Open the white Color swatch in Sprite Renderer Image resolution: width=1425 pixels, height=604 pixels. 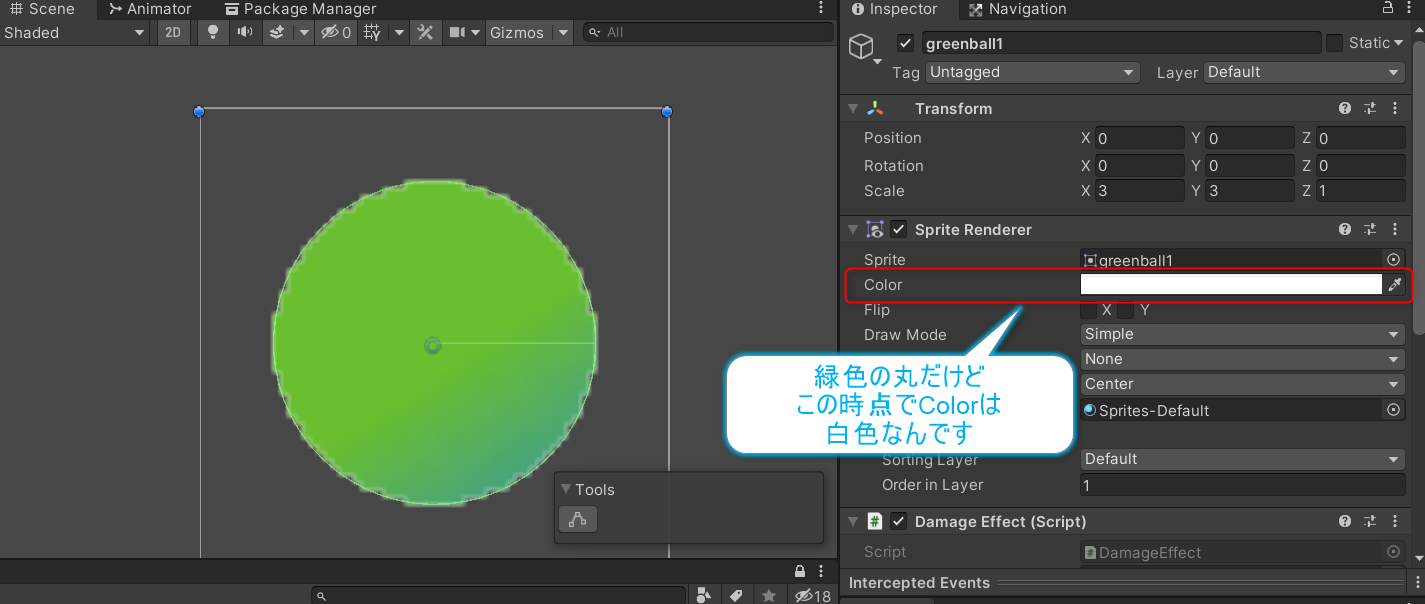click(1230, 284)
